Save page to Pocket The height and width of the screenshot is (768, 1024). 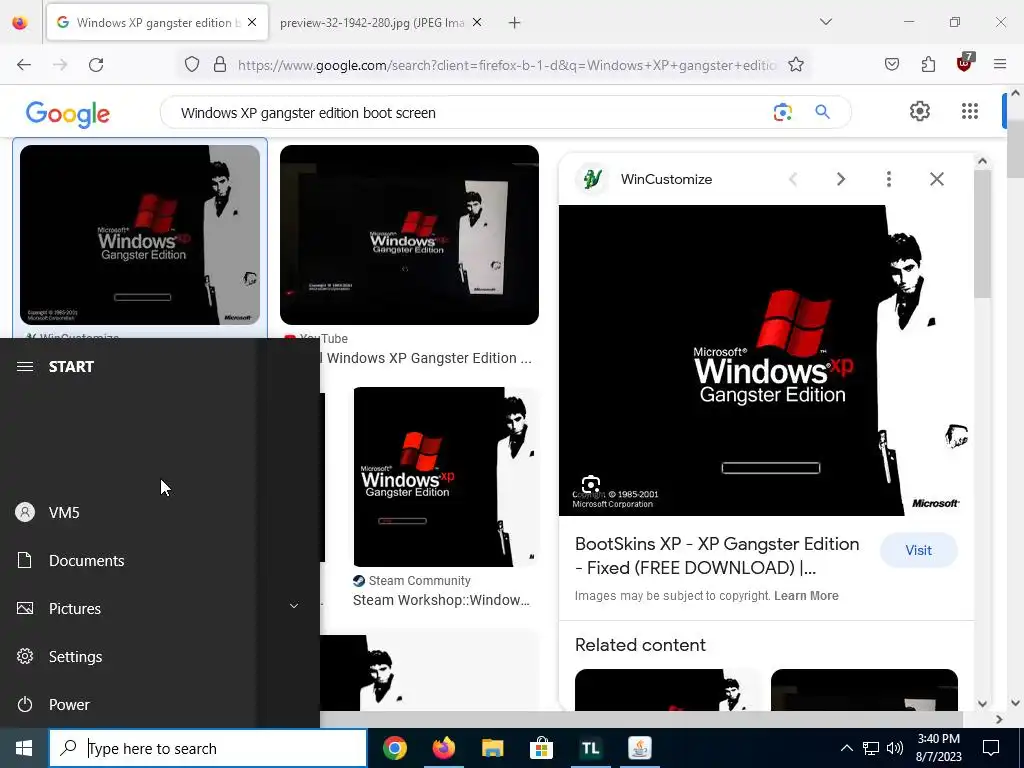pos(892,64)
